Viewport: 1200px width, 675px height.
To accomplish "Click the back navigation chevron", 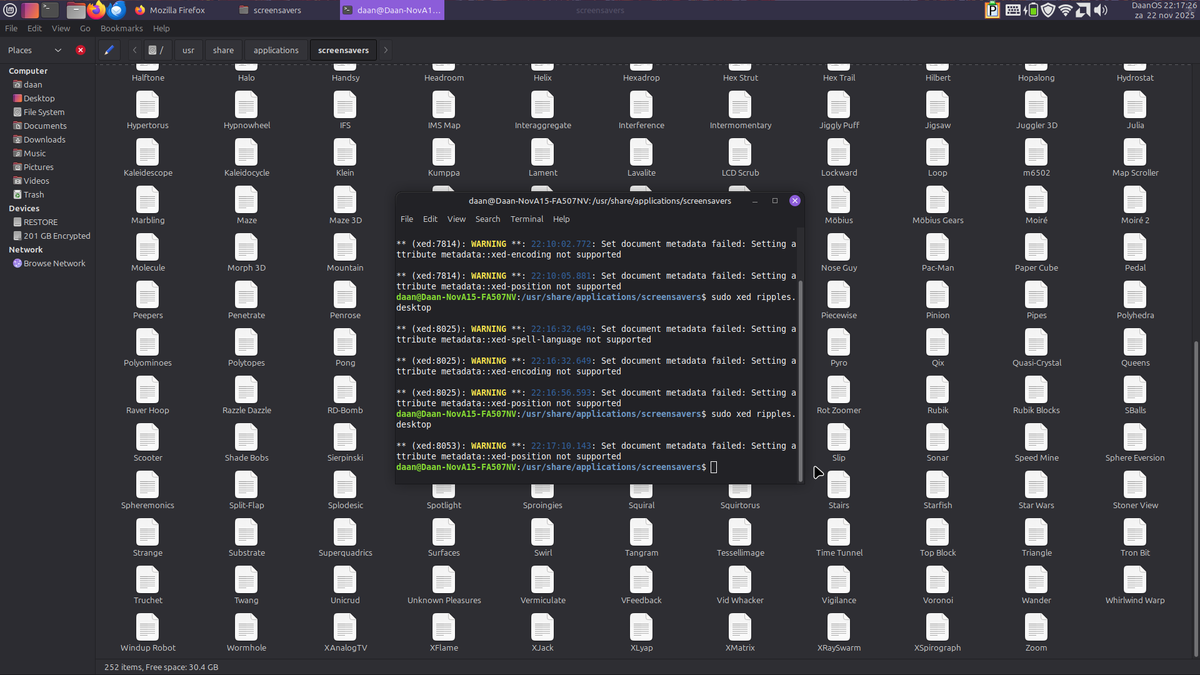I will tap(134, 48).
